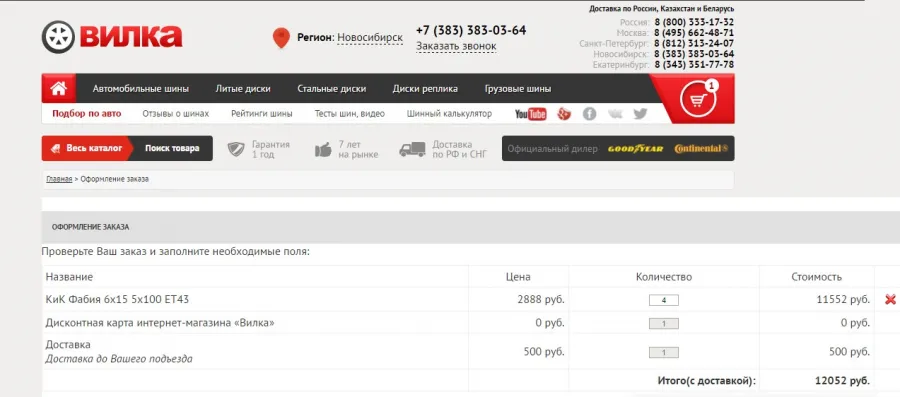Open the YouTube channel icon
The height and width of the screenshot is (397, 900).
coord(530,114)
